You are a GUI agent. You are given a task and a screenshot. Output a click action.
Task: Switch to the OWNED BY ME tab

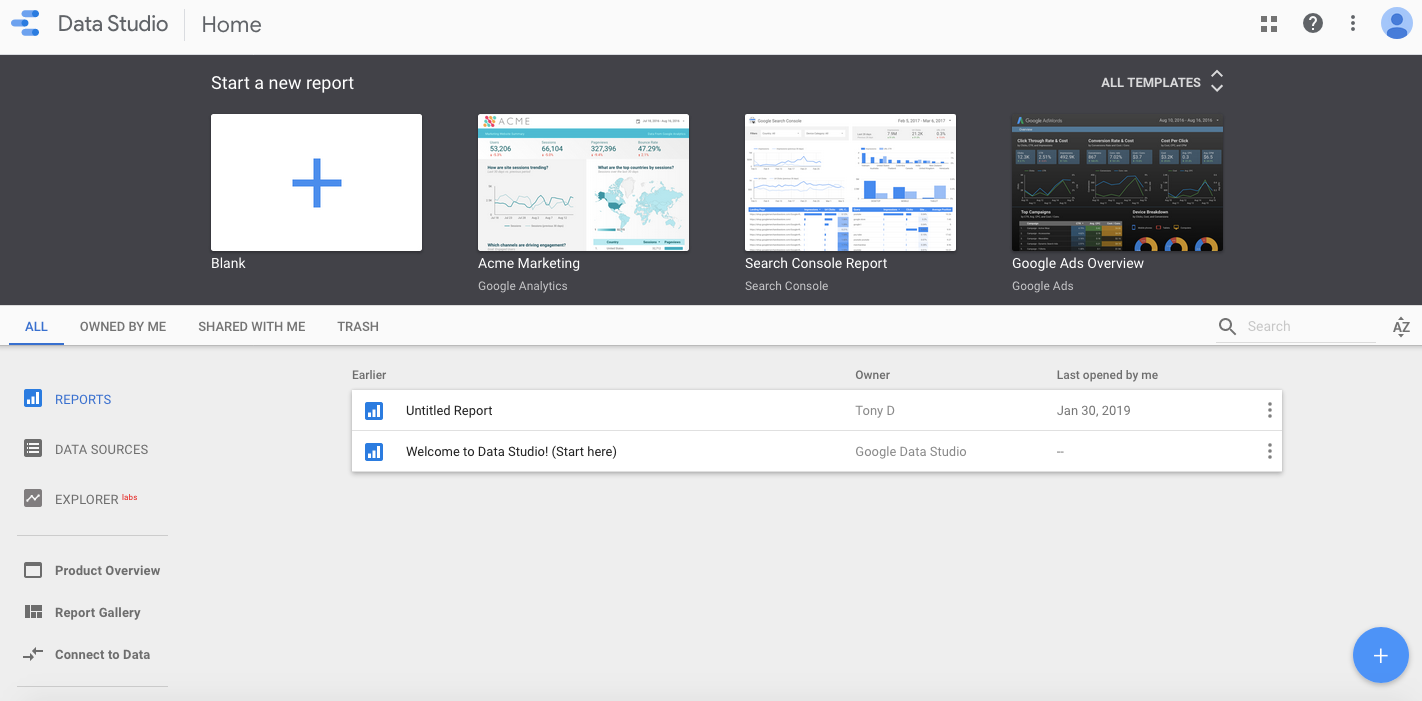click(x=123, y=326)
